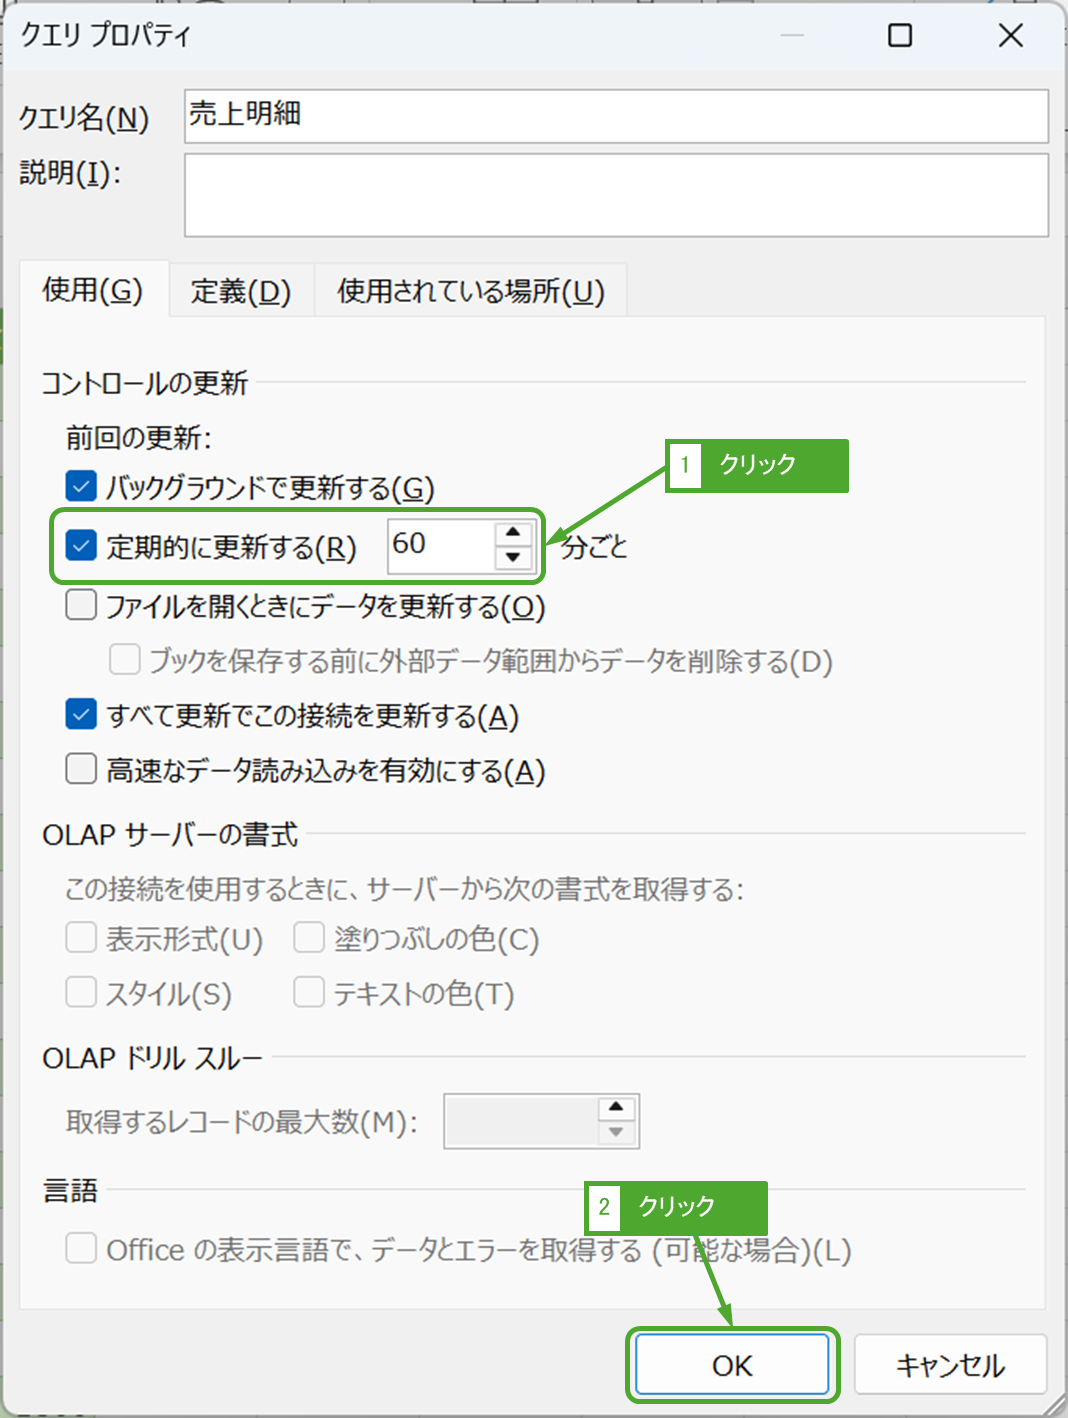This screenshot has height=1418, width=1068.
Task: Decrease the refresh interval with down arrow
Action: (x=514, y=559)
